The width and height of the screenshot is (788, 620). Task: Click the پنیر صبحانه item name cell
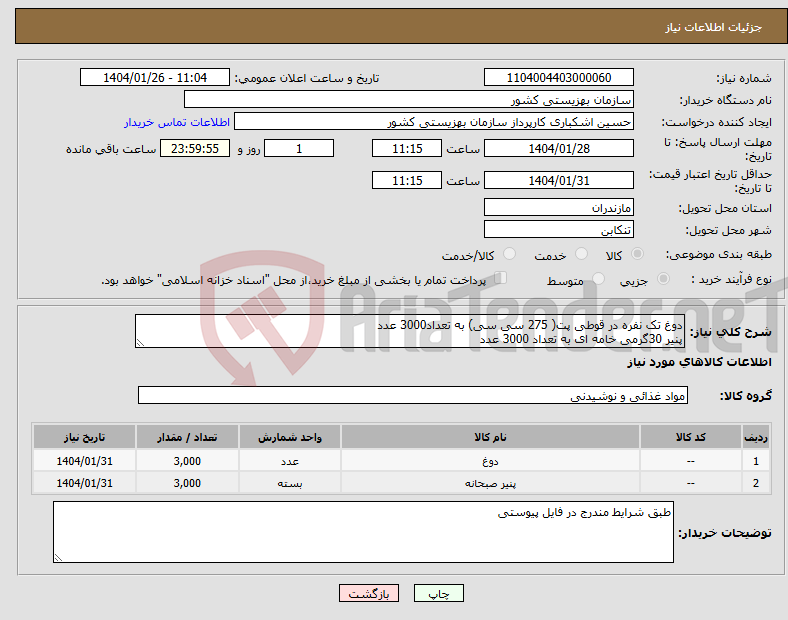pyautogui.click(x=490, y=483)
